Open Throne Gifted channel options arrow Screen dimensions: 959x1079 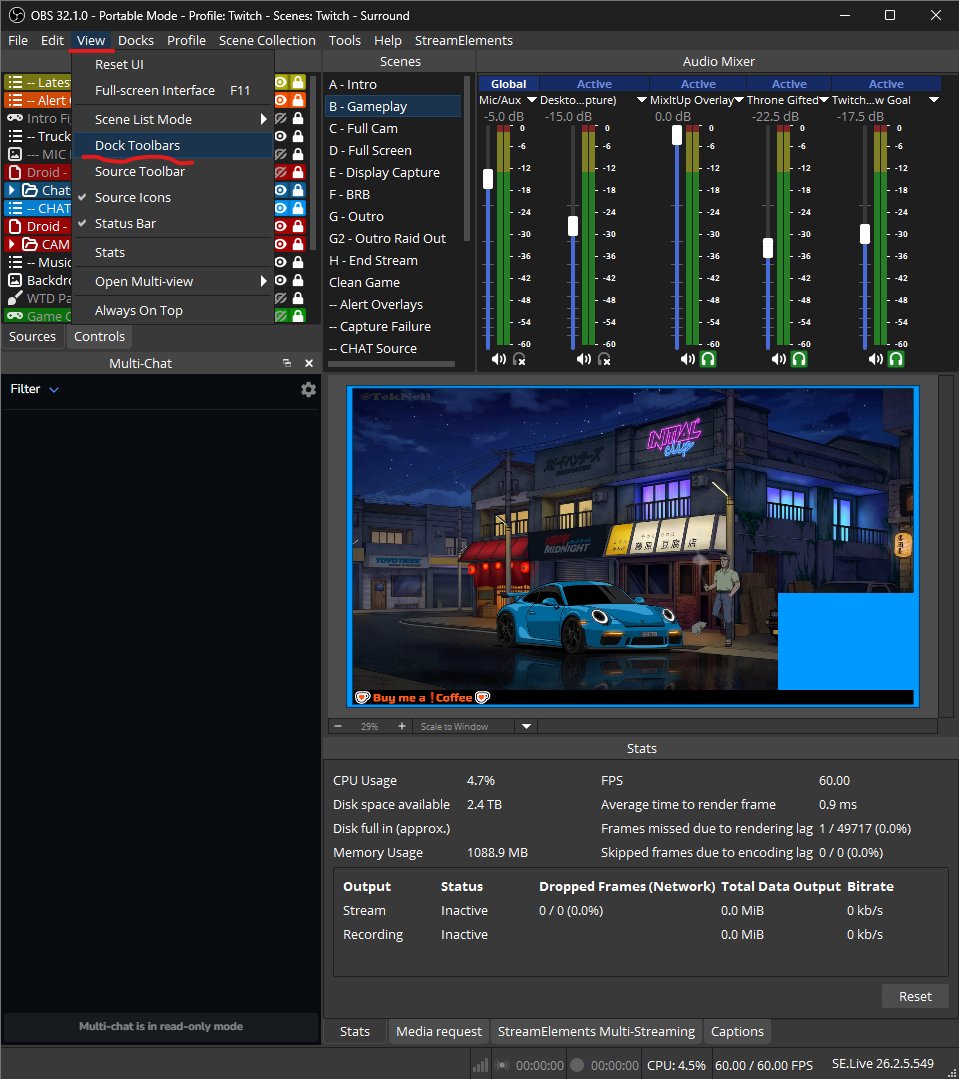pyautogui.click(x=823, y=100)
